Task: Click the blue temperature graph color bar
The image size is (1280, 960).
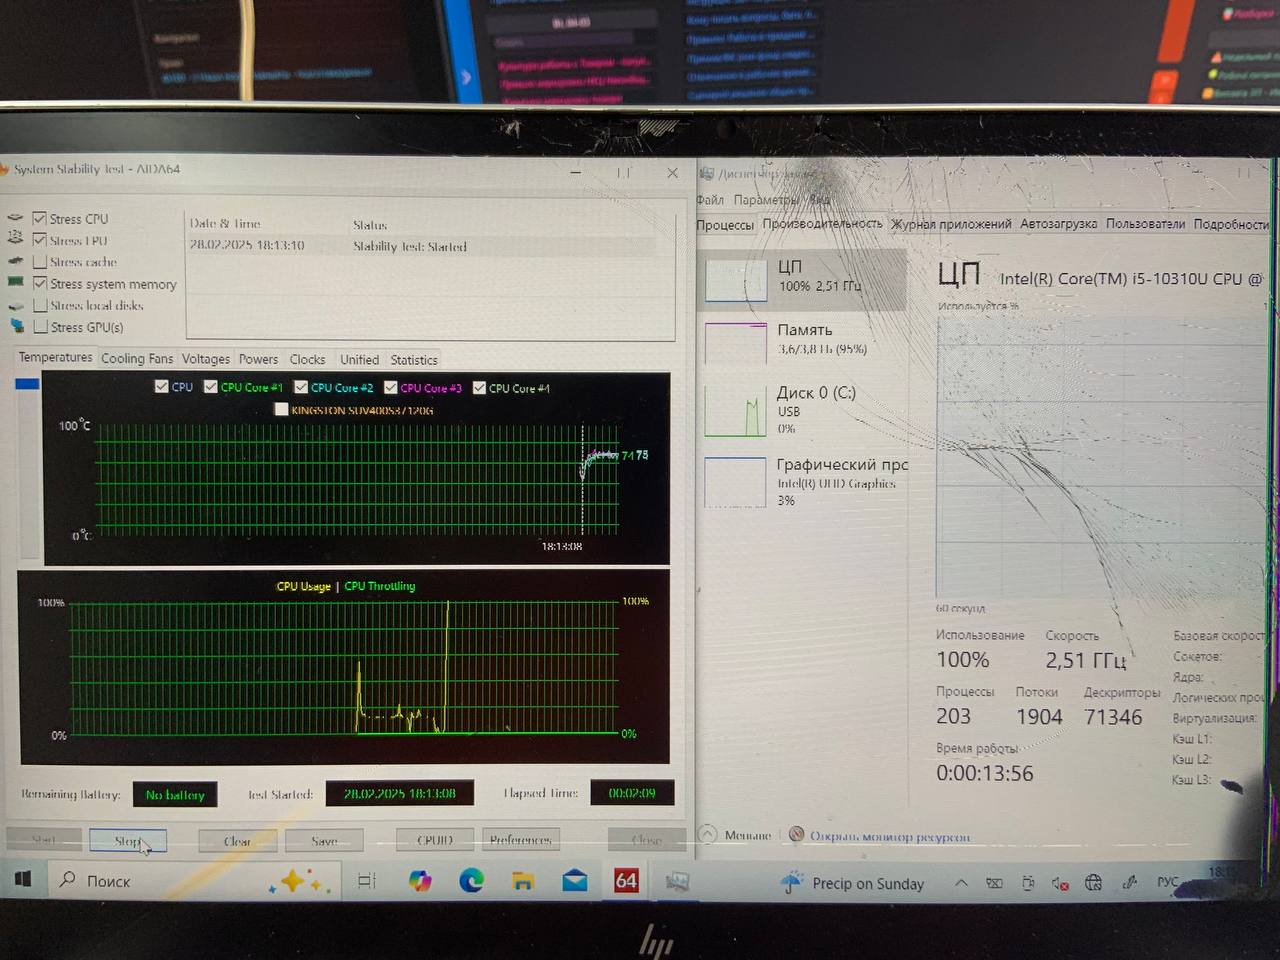Action: click(27, 384)
